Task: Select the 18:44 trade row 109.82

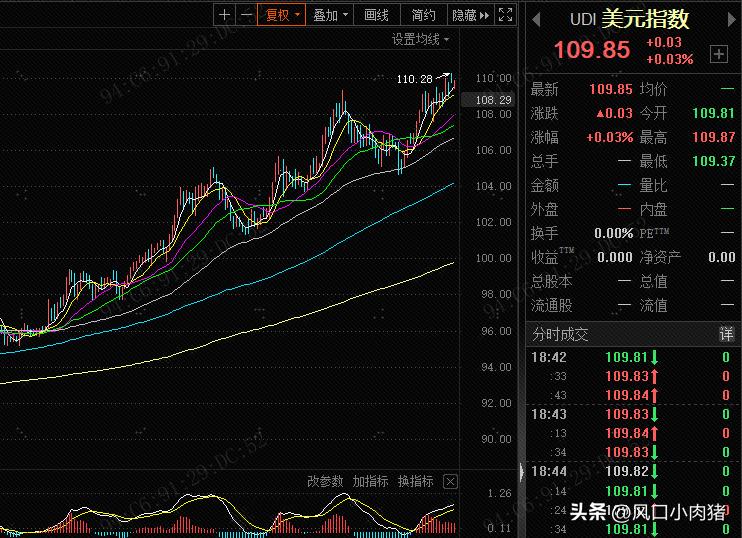Action: pos(627,471)
